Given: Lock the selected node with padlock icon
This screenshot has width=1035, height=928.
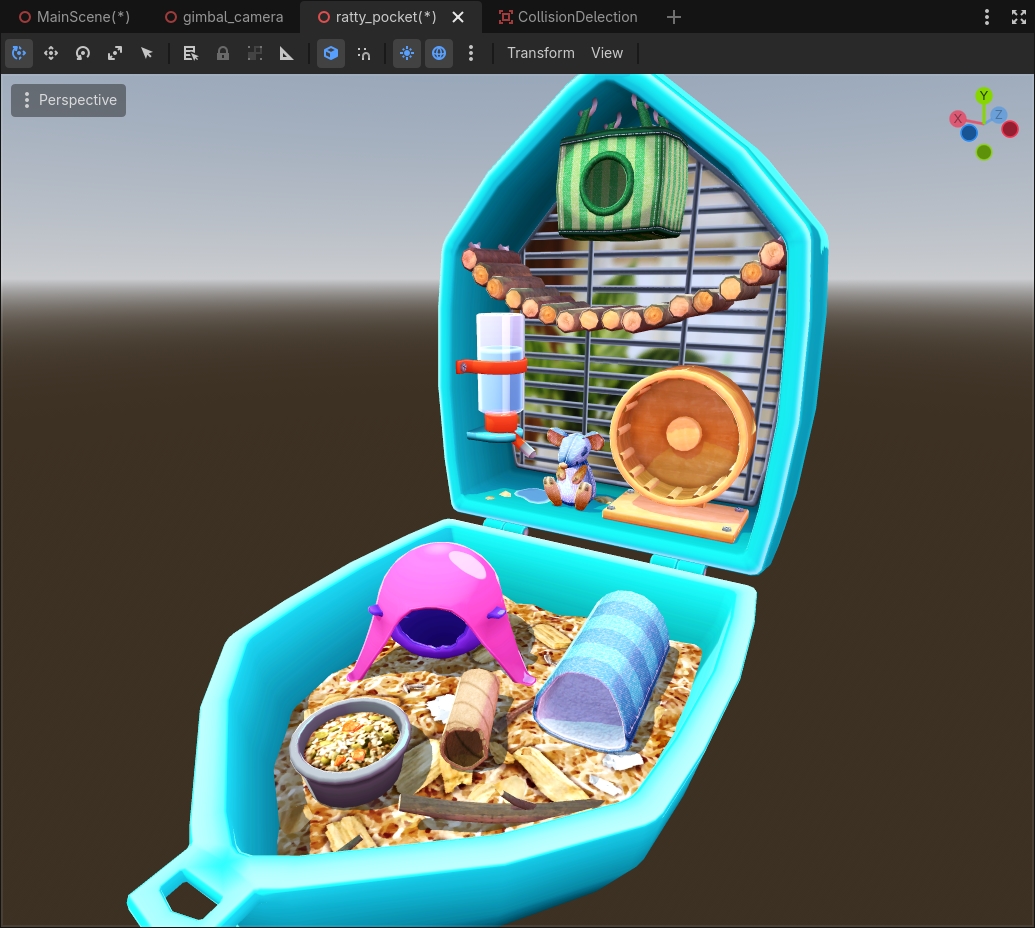Looking at the screenshot, I should [x=223, y=53].
